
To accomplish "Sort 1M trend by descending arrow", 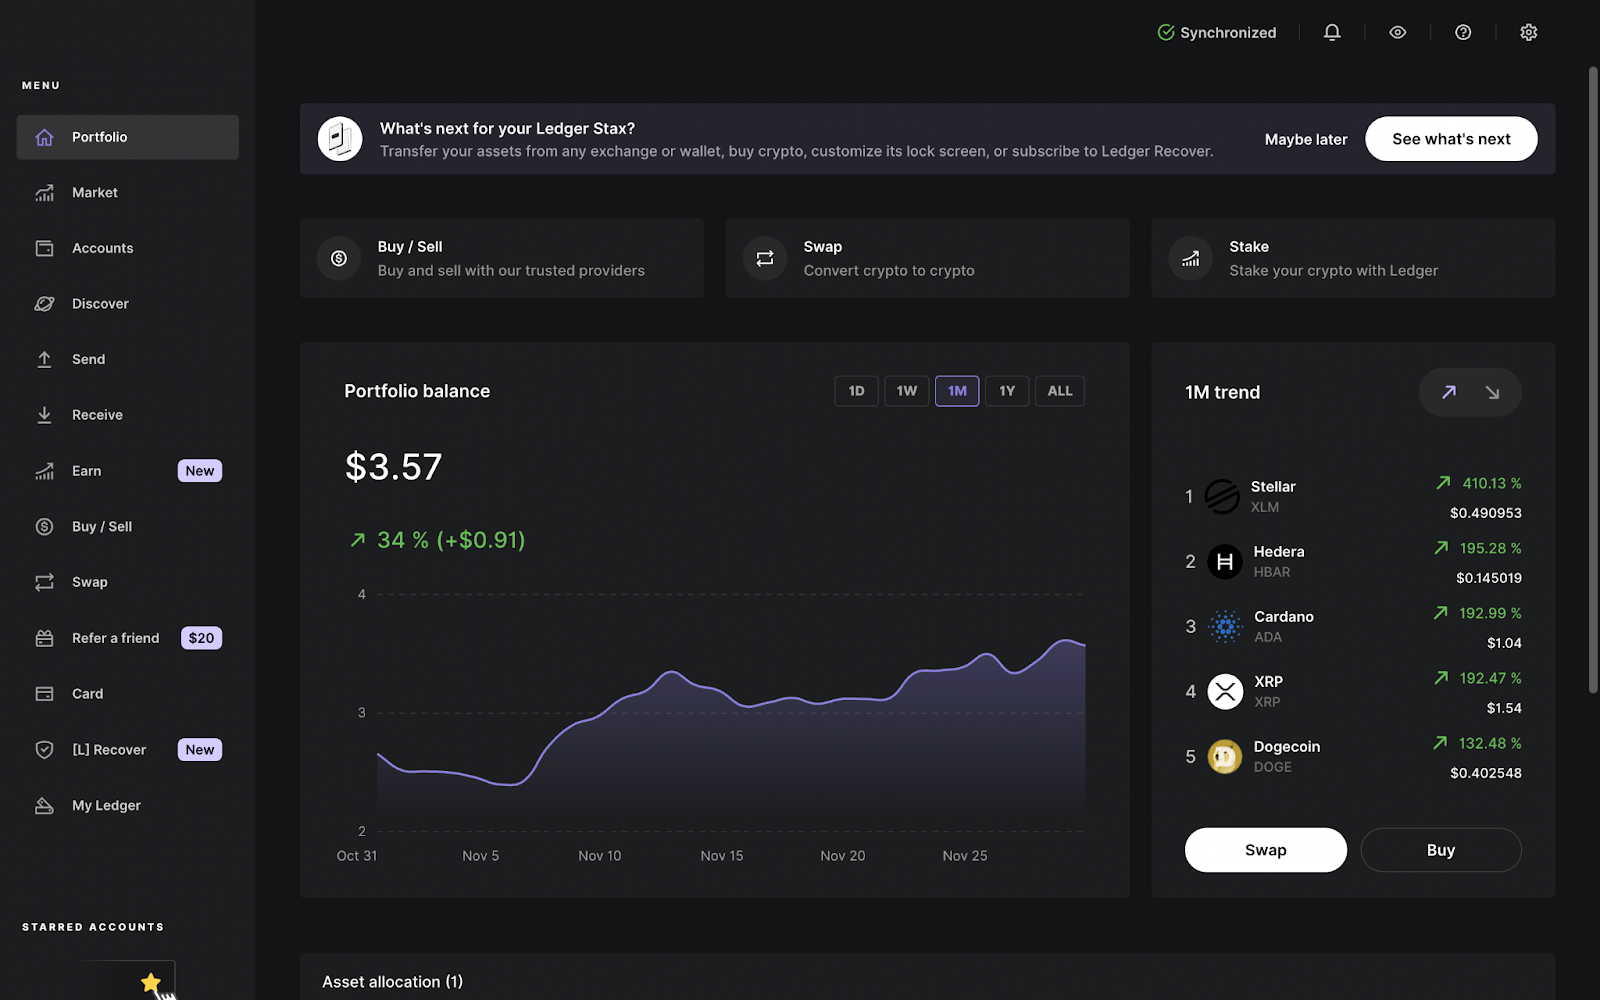I will (x=1494, y=392).
